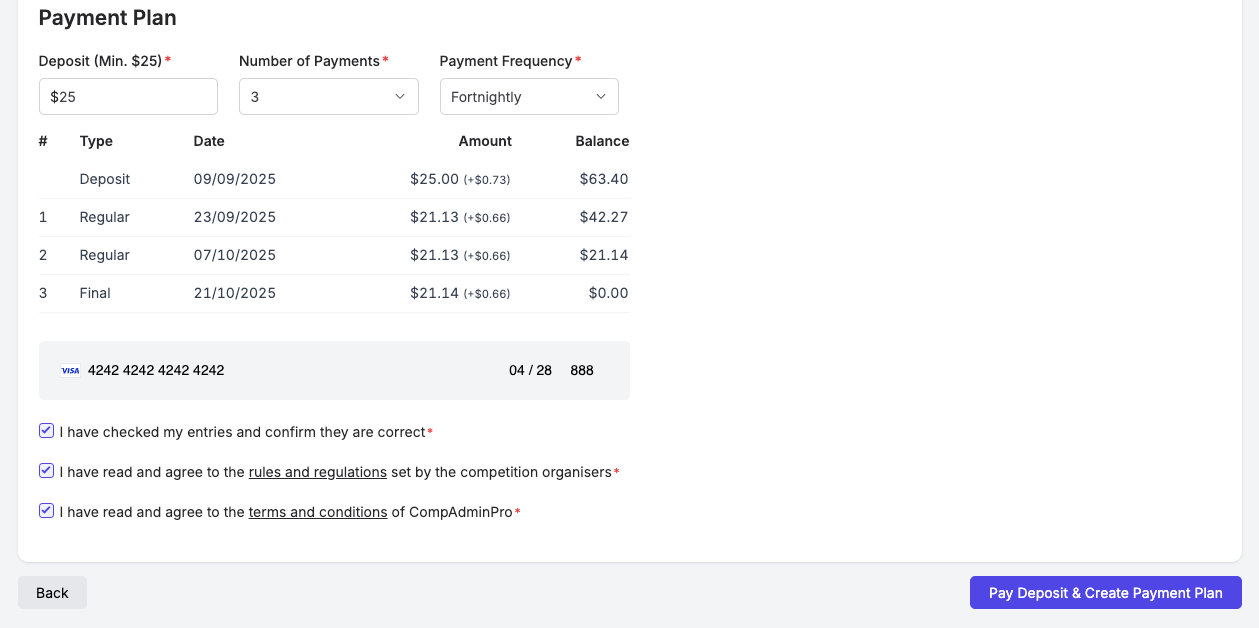Select Regular payment row 2 dated 07/10/2025
The width and height of the screenshot is (1259, 628).
point(334,255)
